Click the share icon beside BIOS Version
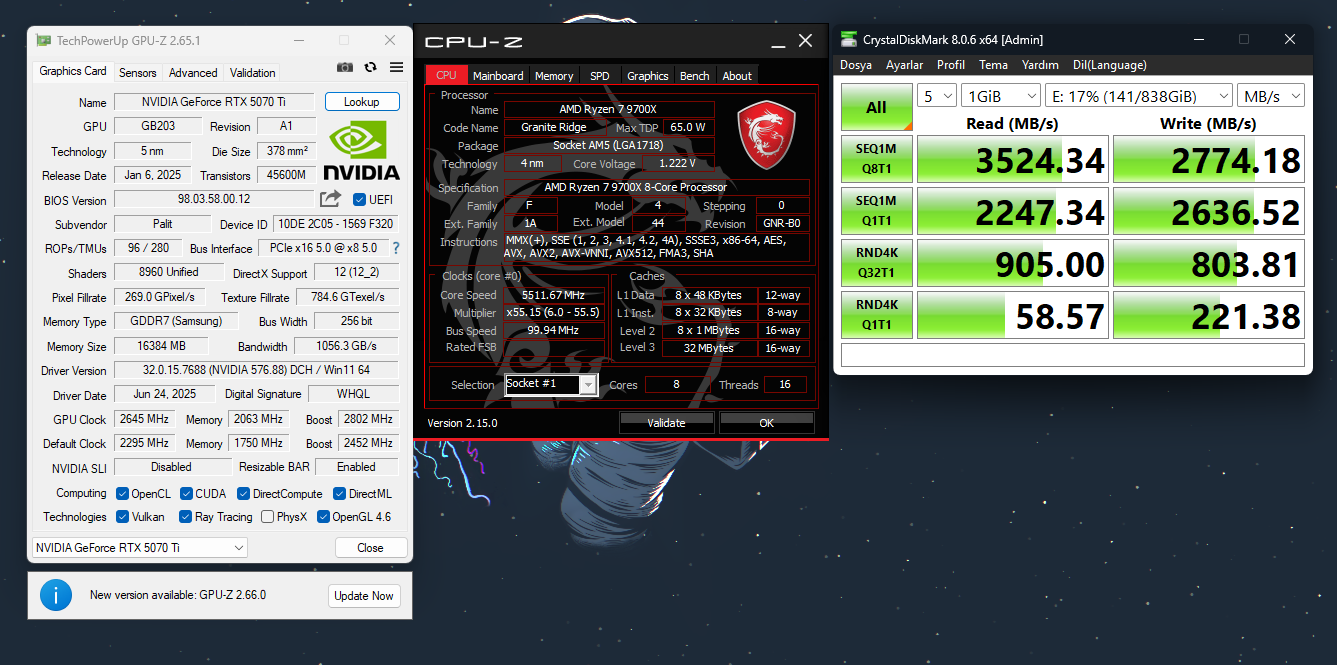The image size is (1337, 665). coord(330,199)
